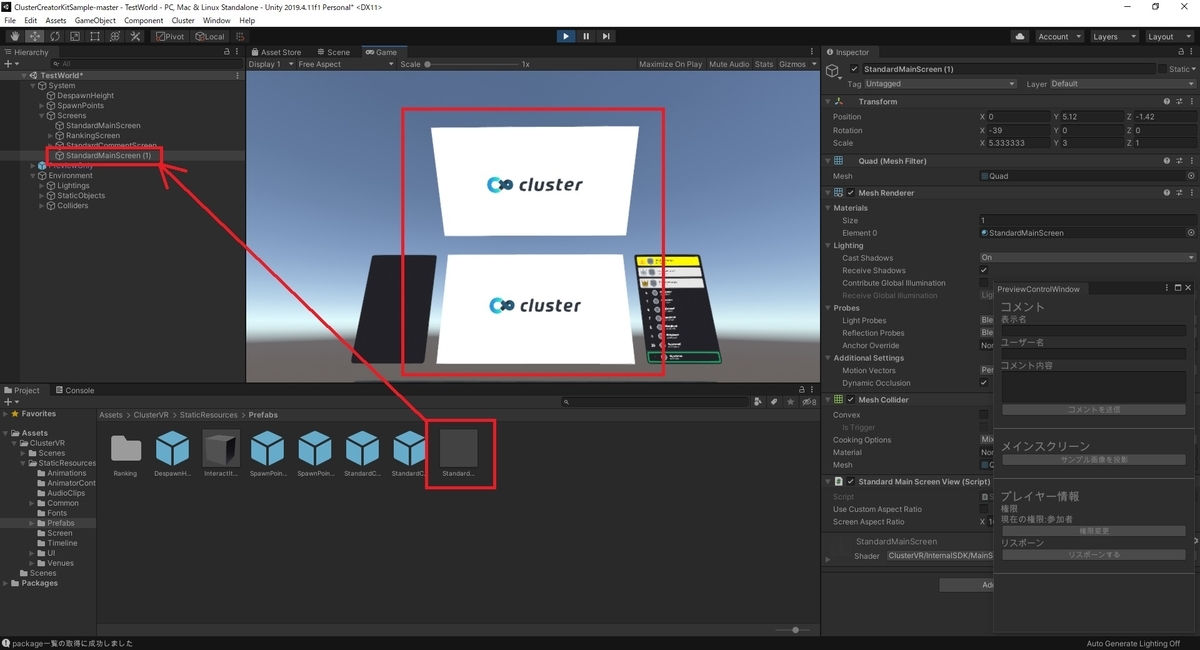This screenshot has height=650, width=1200.
Task: Toggle Receive Shadows checkbox
Action: 984,270
